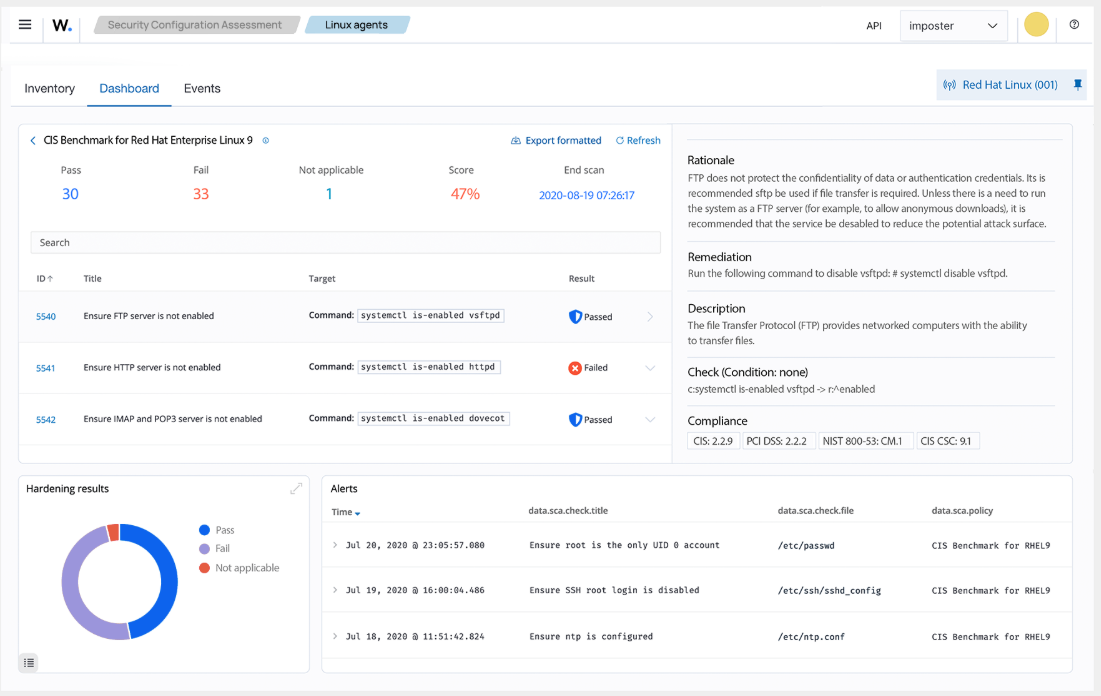Click 'Ensure ntp is configured' alert title
The height and width of the screenshot is (696, 1101).
(x=591, y=636)
